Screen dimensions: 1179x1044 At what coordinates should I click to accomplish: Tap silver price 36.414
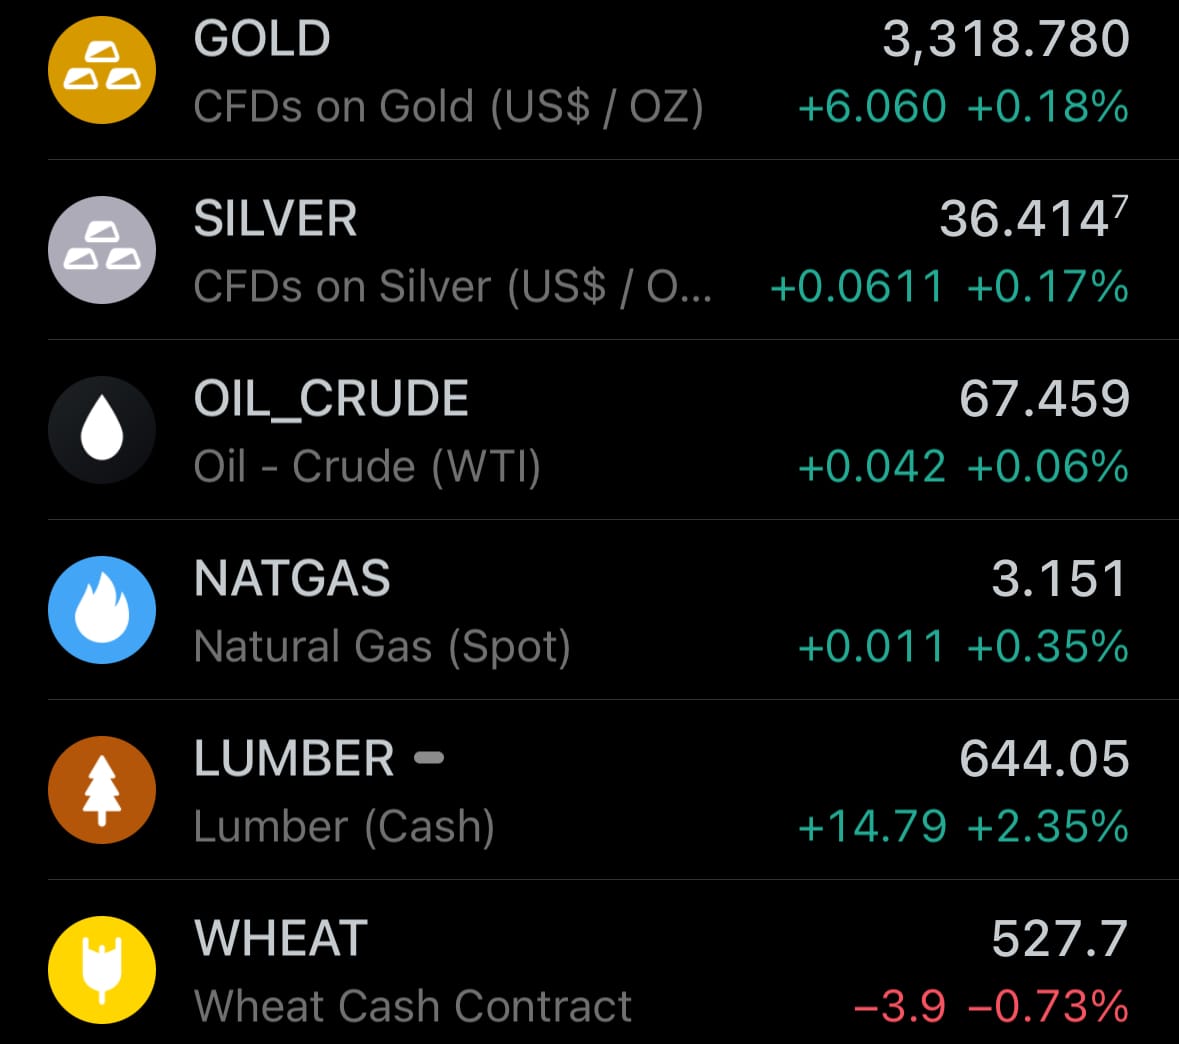(1034, 218)
